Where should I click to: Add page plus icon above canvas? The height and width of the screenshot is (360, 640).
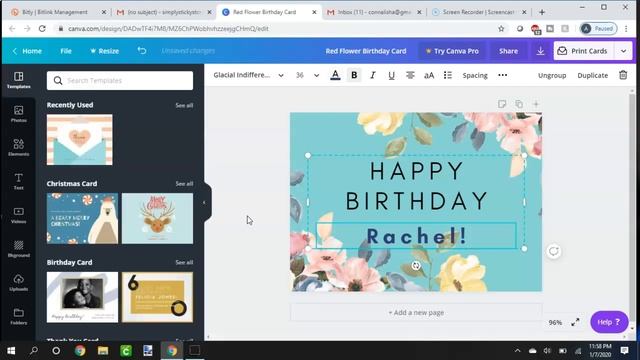(536, 104)
